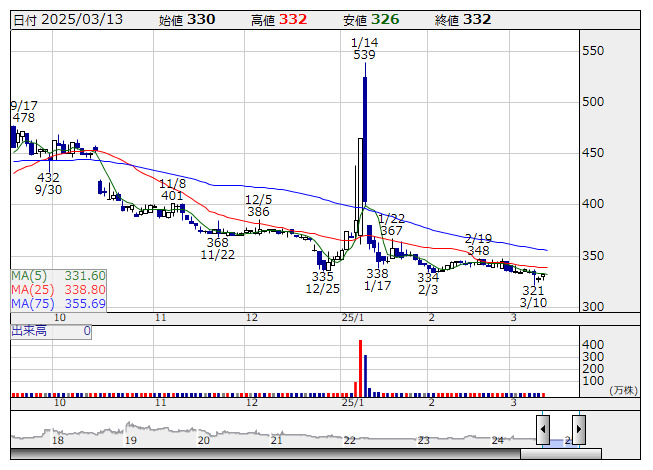Click the 550 price axis label

coord(593,51)
